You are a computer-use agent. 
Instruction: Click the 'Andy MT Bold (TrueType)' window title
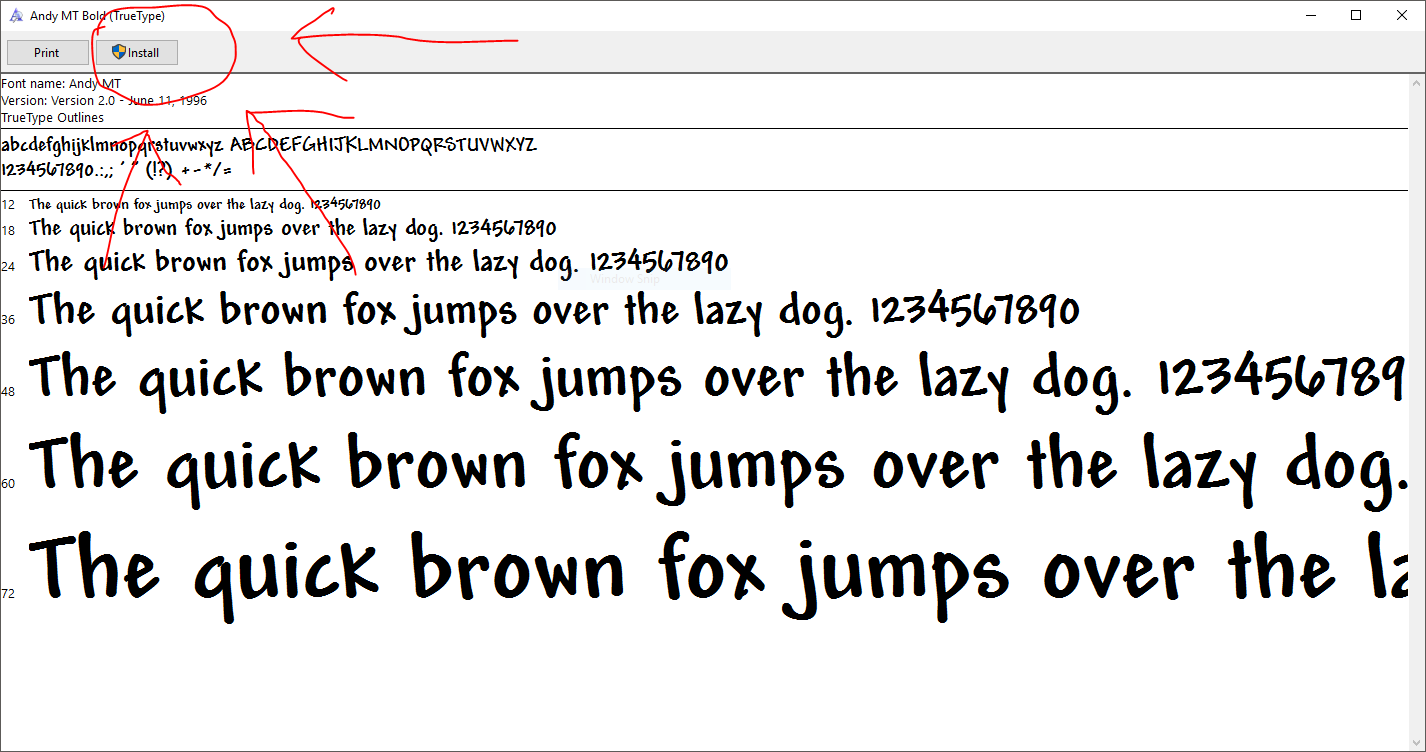coord(97,16)
